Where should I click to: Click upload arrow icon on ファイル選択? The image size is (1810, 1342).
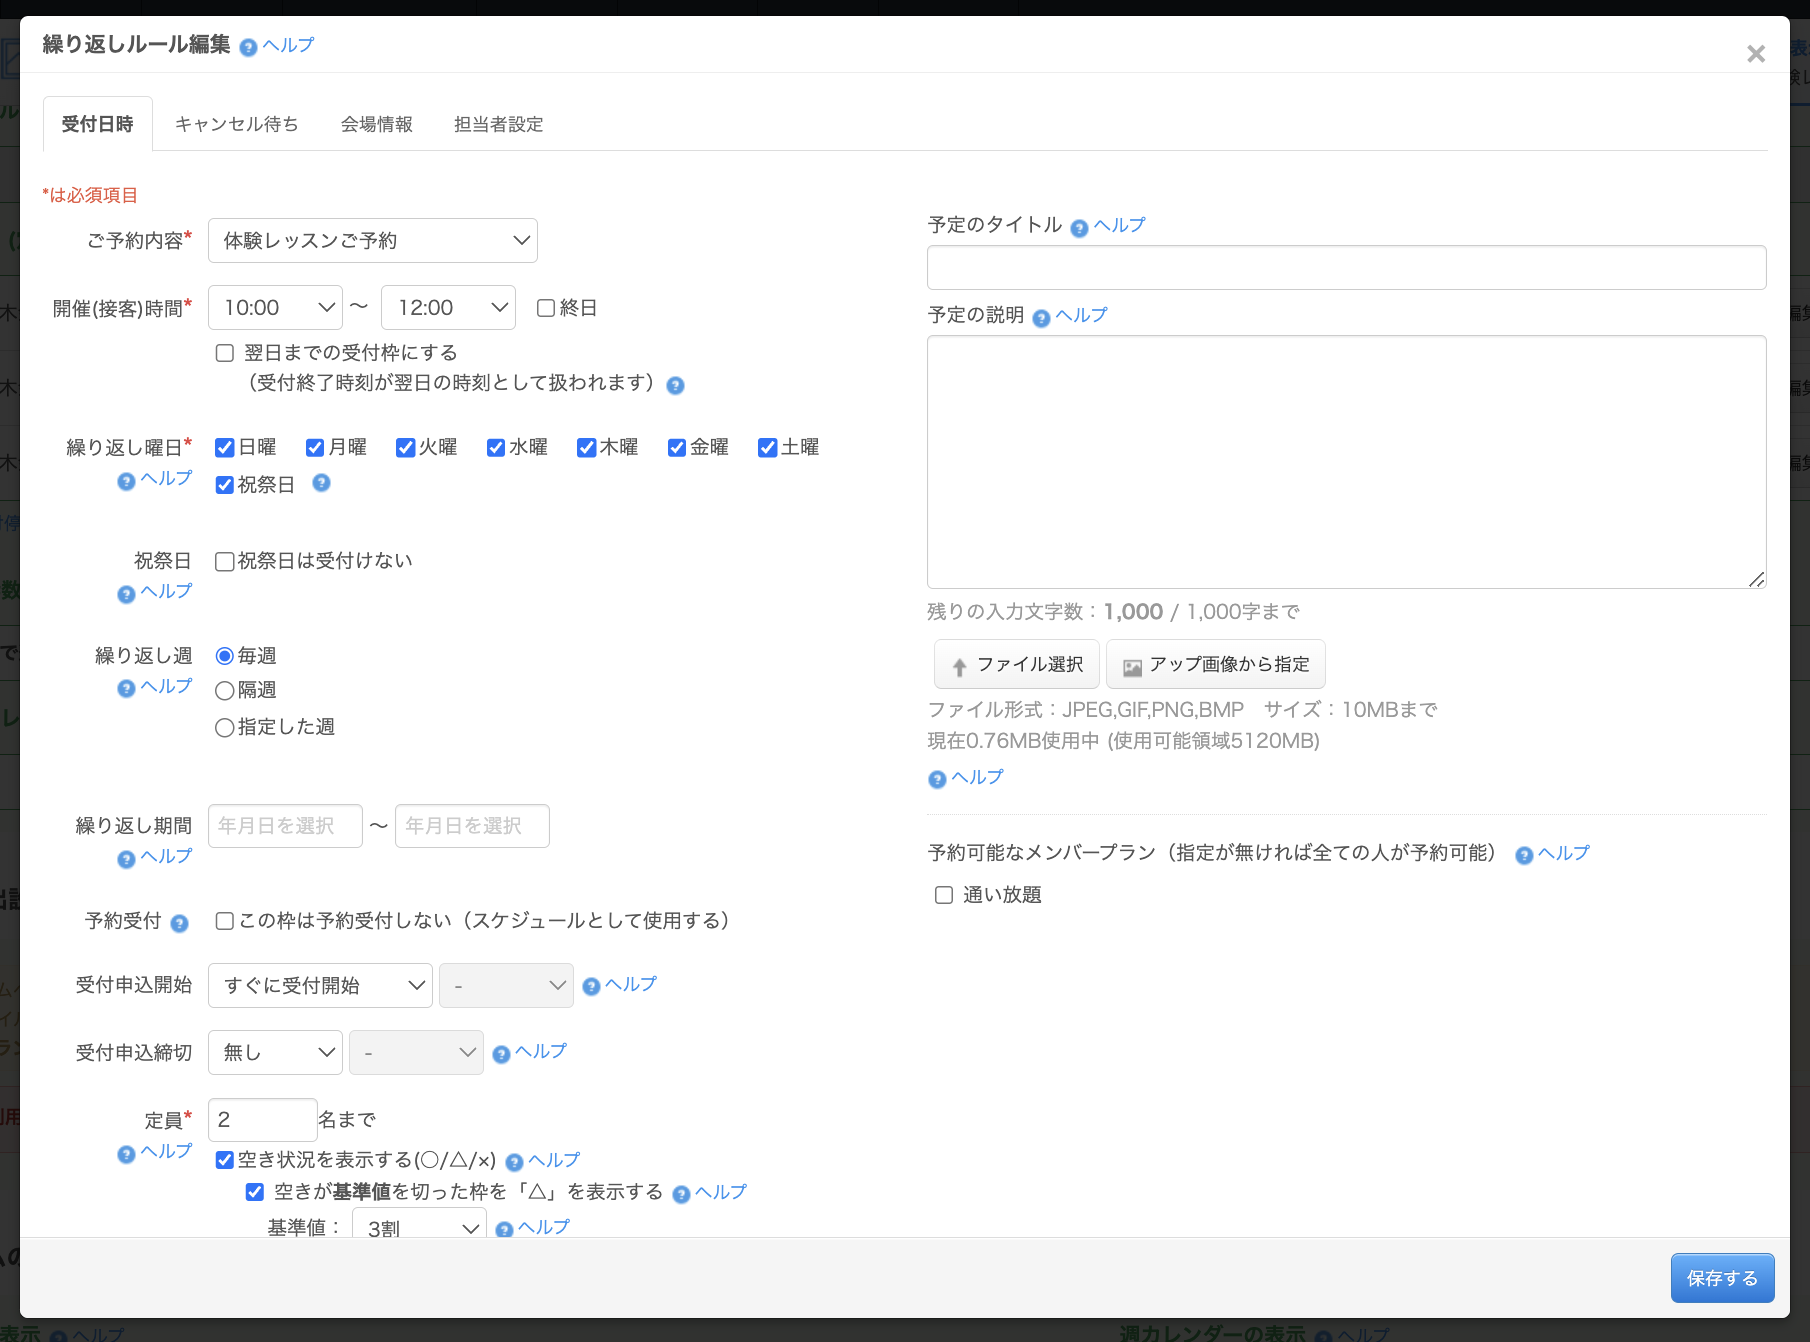click(x=959, y=667)
